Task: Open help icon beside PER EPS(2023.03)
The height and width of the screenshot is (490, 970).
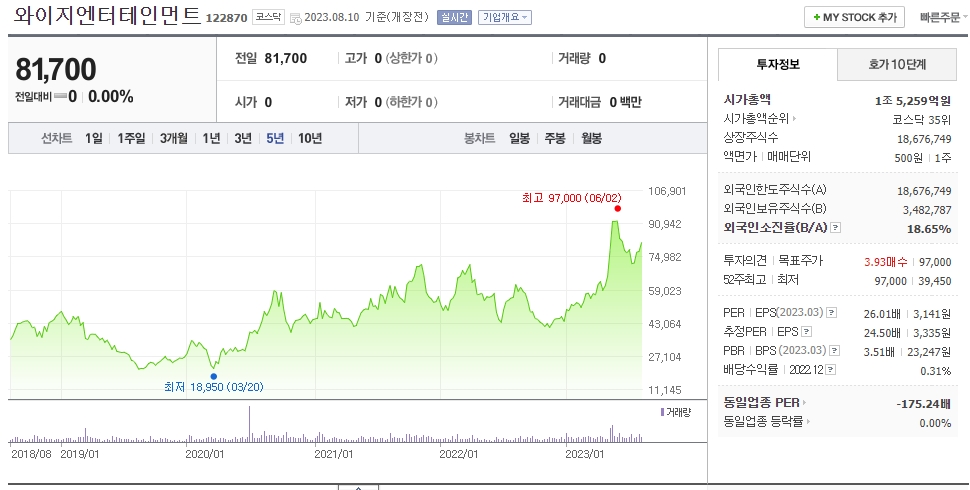Action: point(831,313)
